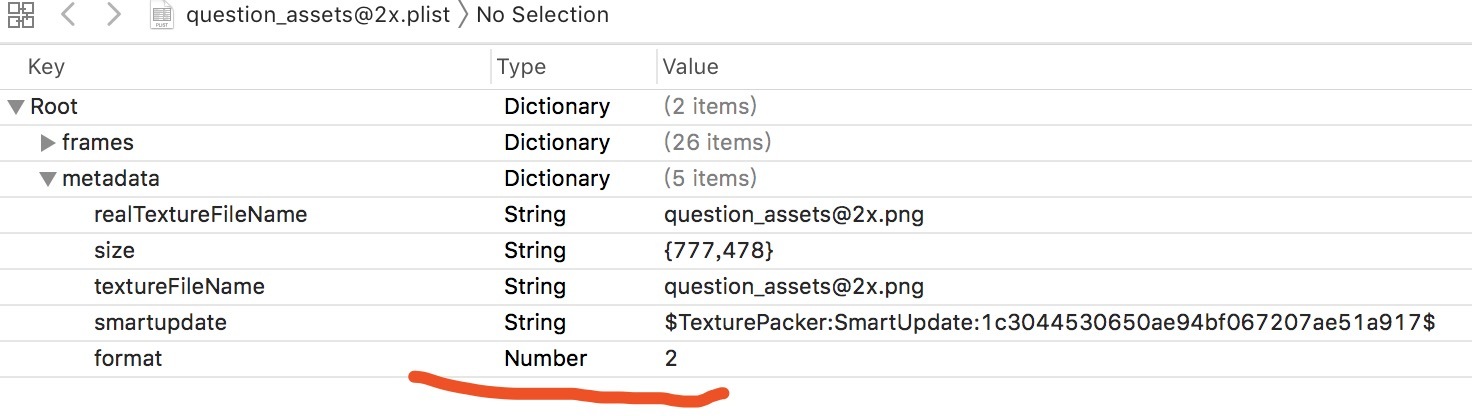Click the plist file icon in breadcrumb
The height and width of the screenshot is (416, 1472).
(x=163, y=15)
